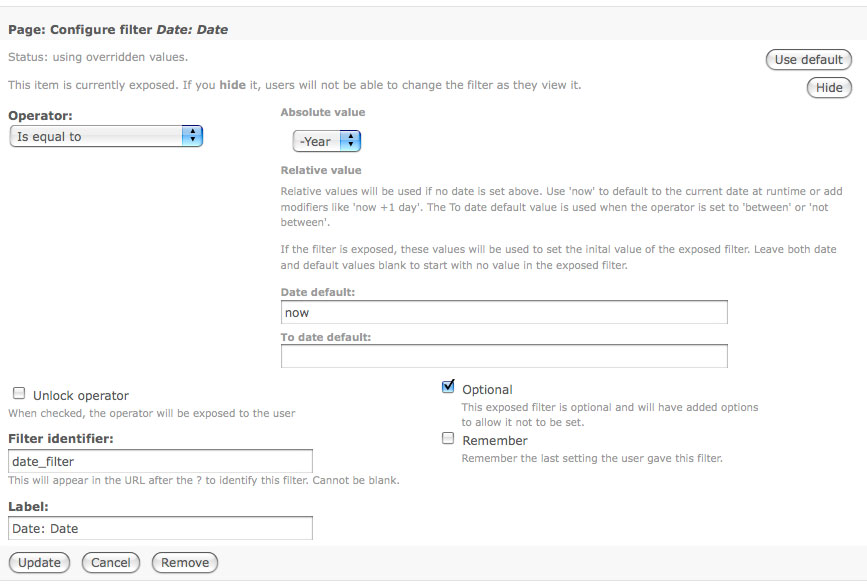Click the Update button
Image resolution: width=867 pixels, height=588 pixels.
click(x=39, y=563)
